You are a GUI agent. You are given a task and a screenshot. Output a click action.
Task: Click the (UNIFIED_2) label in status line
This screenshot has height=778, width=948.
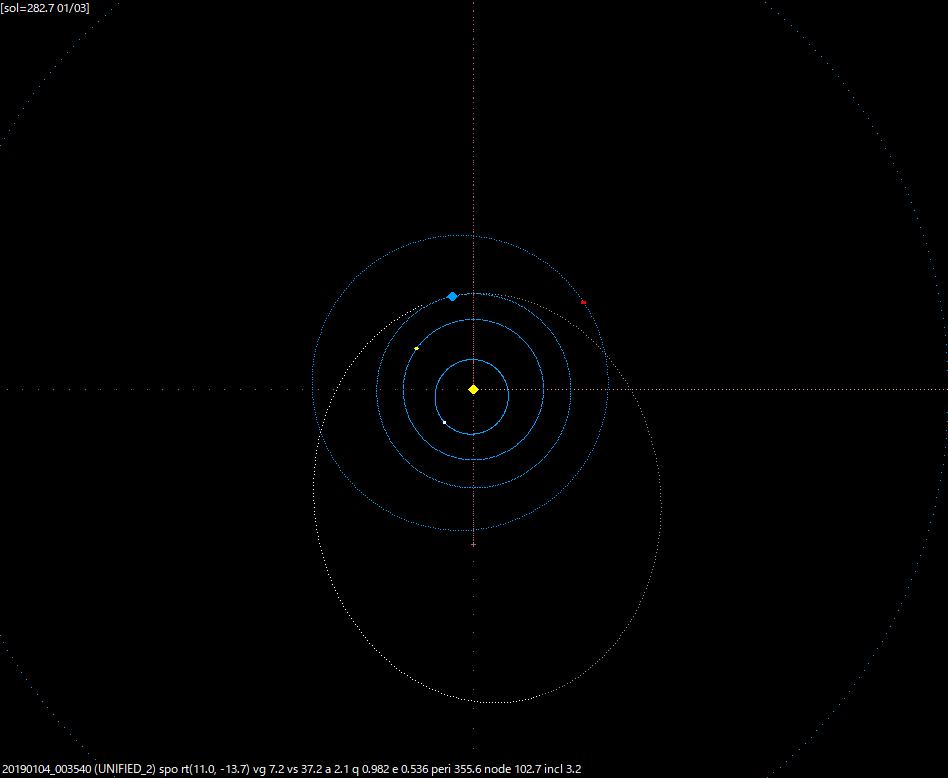[125, 769]
